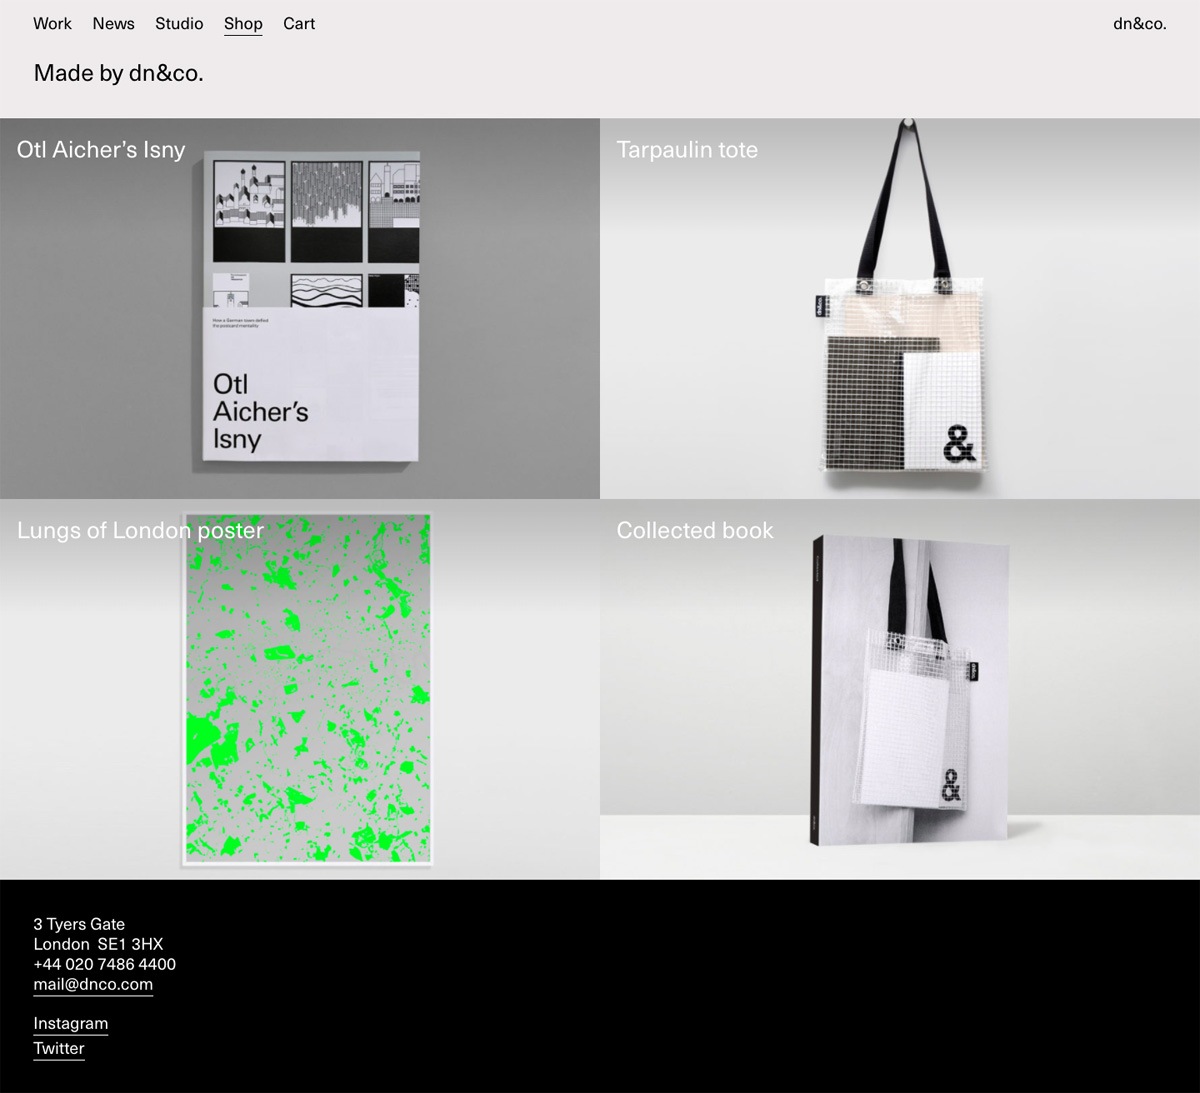Click the dn&co. logo to return home
Viewport: 1200px width, 1093px height.
pos(1139,23)
